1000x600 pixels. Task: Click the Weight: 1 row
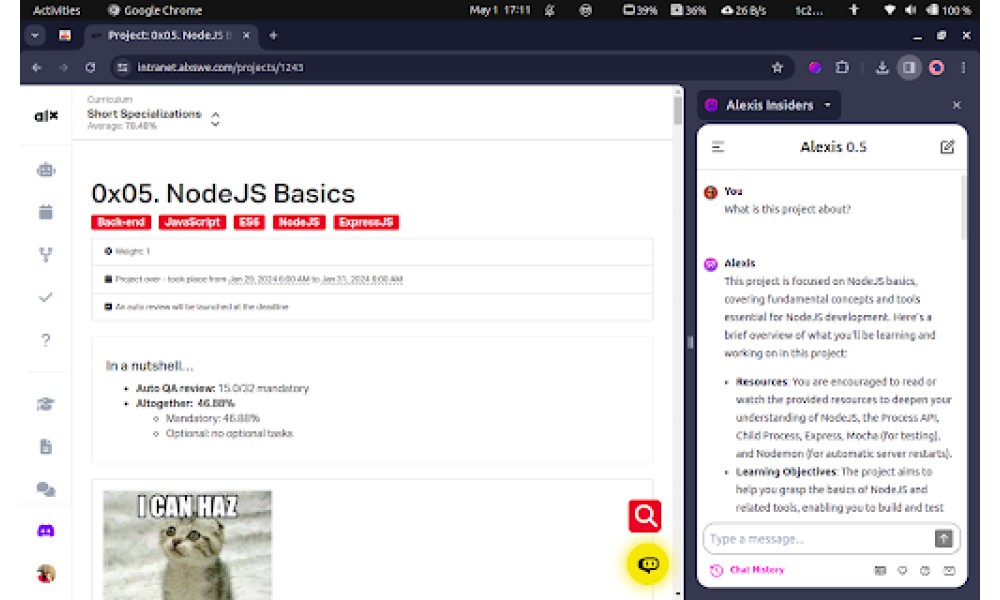point(372,252)
